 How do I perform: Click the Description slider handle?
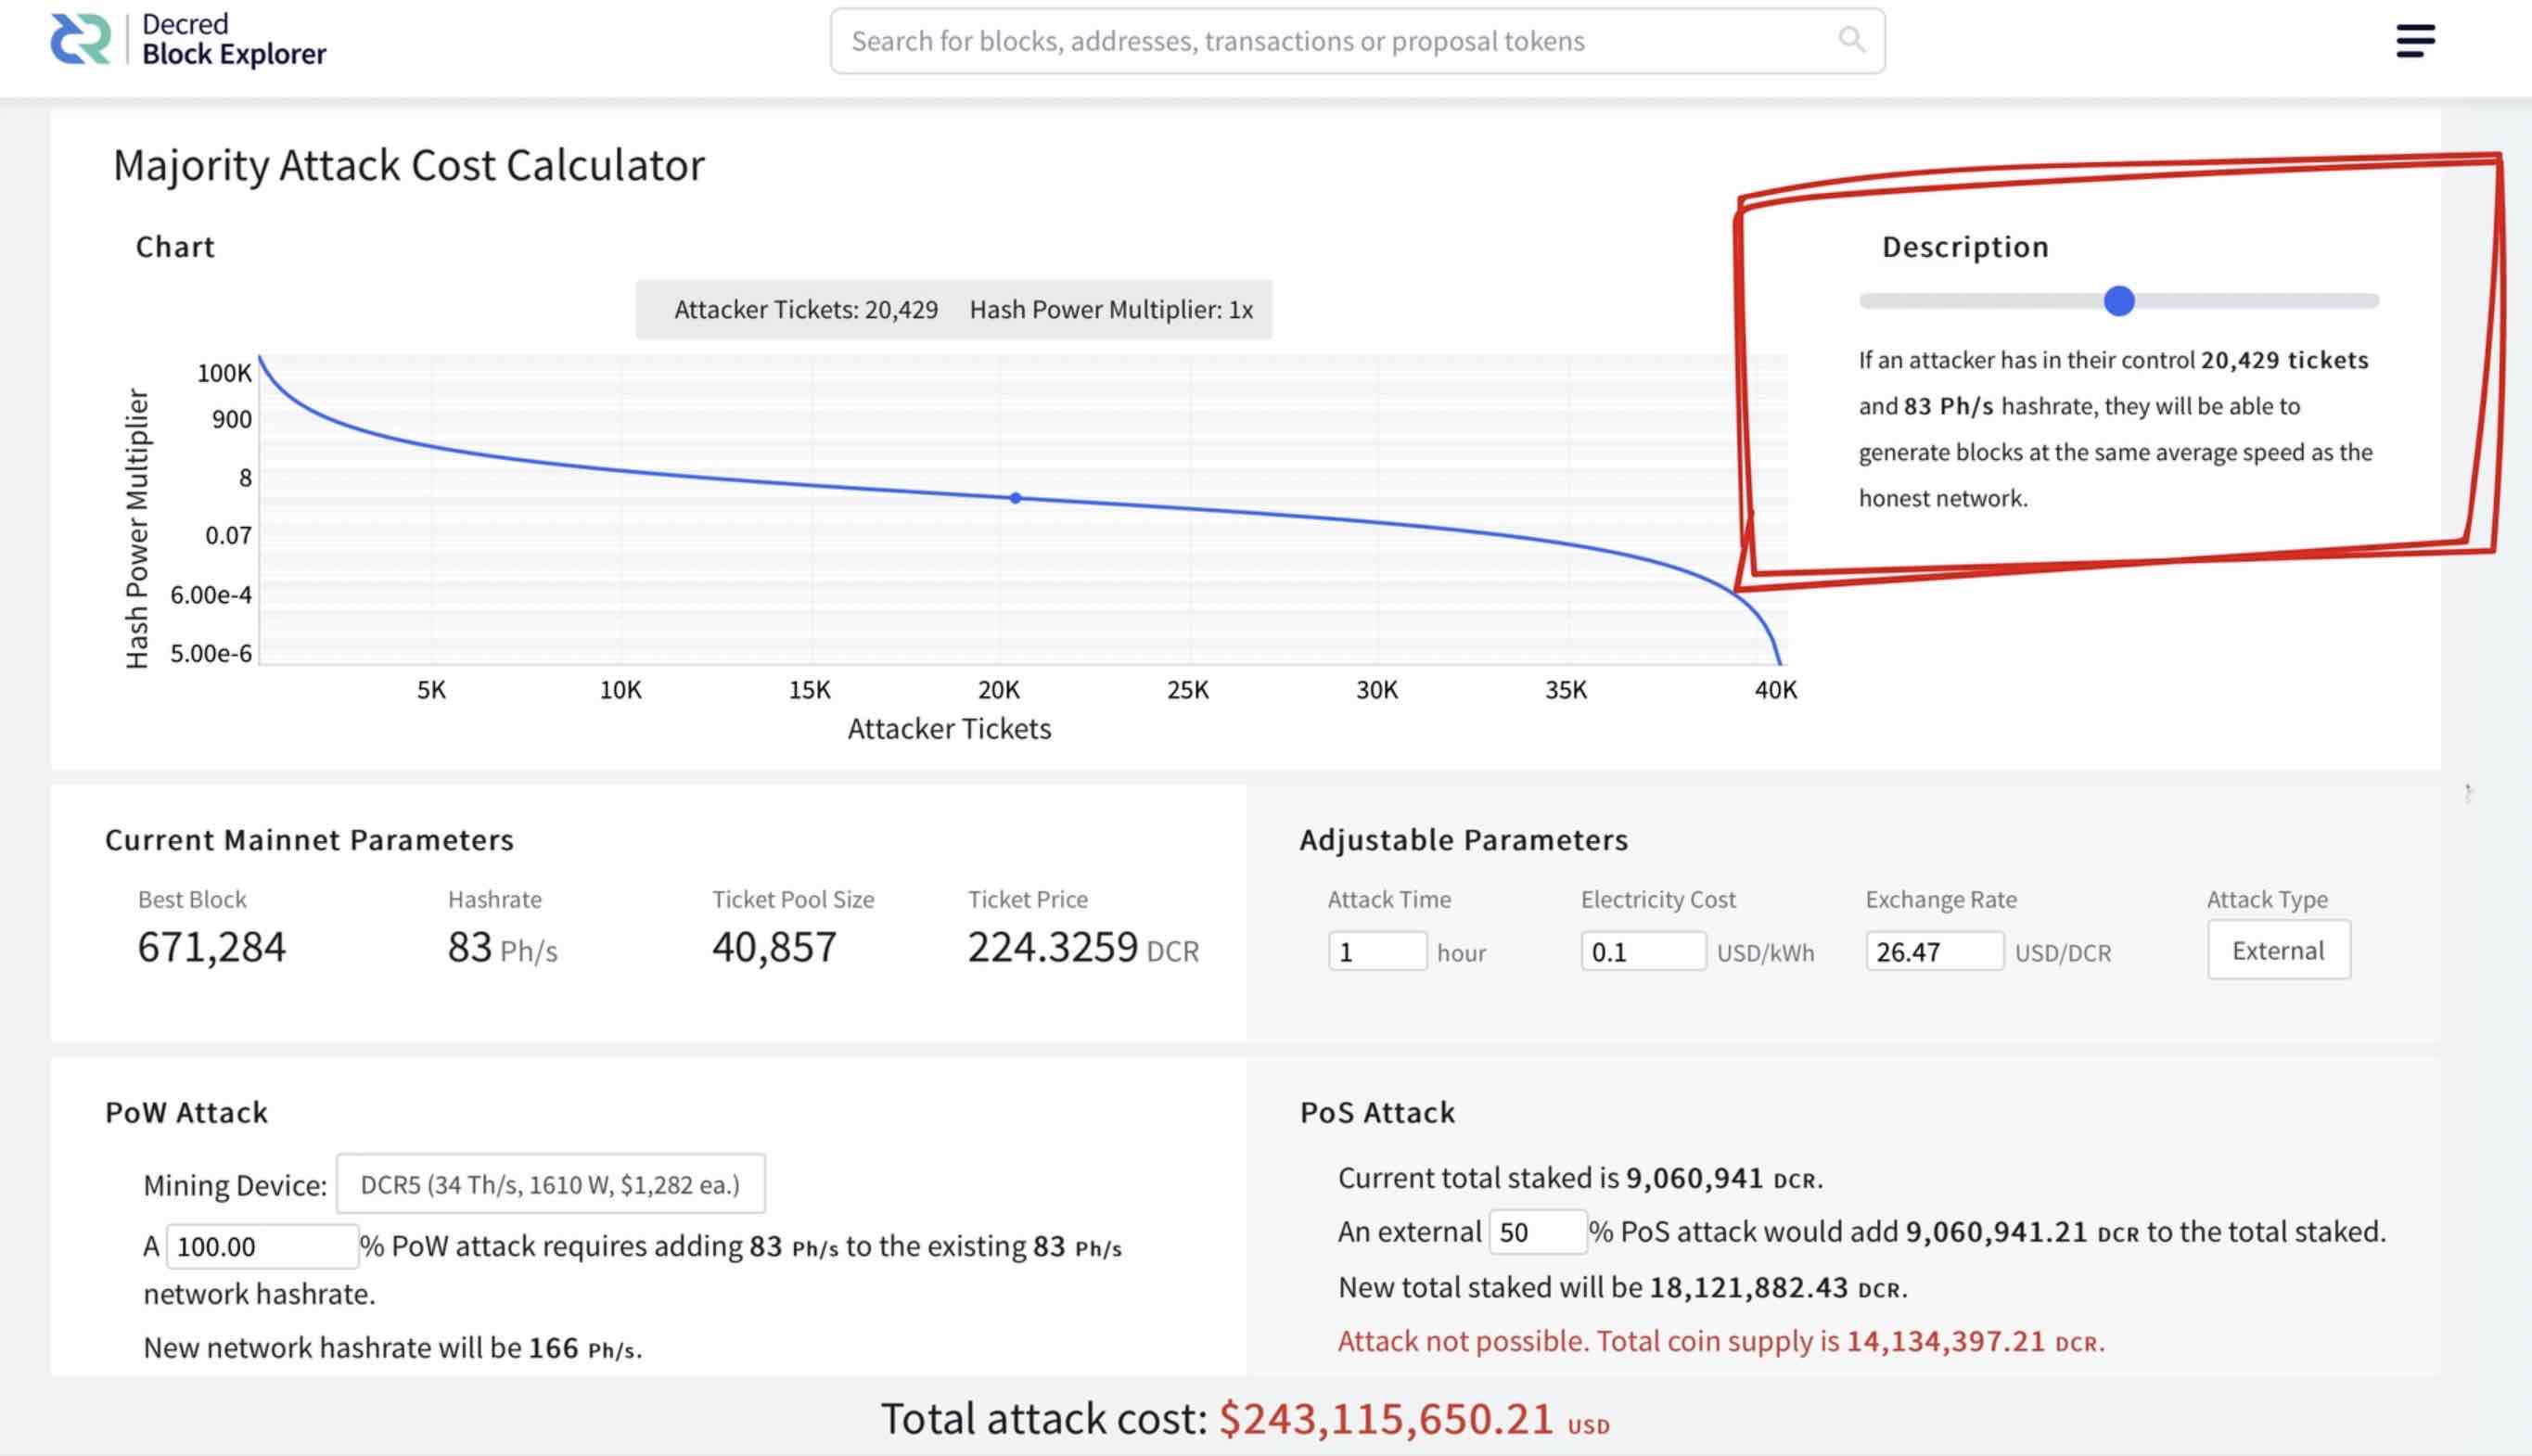[x=2118, y=301]
